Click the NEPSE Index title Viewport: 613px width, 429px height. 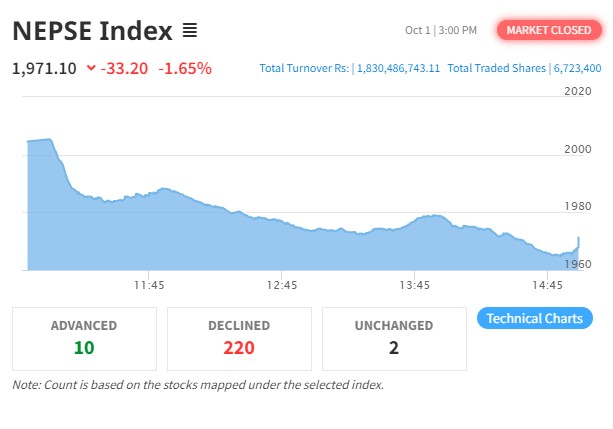click(x=92, y=32)
